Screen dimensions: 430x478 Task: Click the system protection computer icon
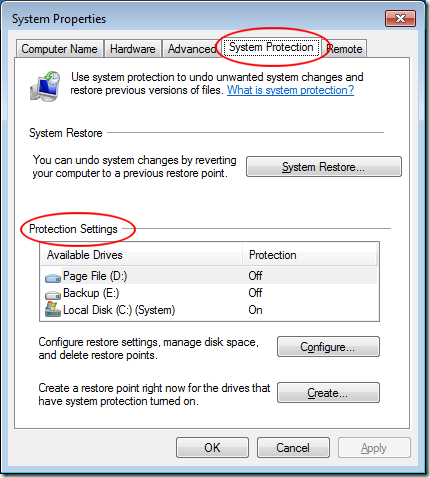pyautogui.click(x=45, y=86)
